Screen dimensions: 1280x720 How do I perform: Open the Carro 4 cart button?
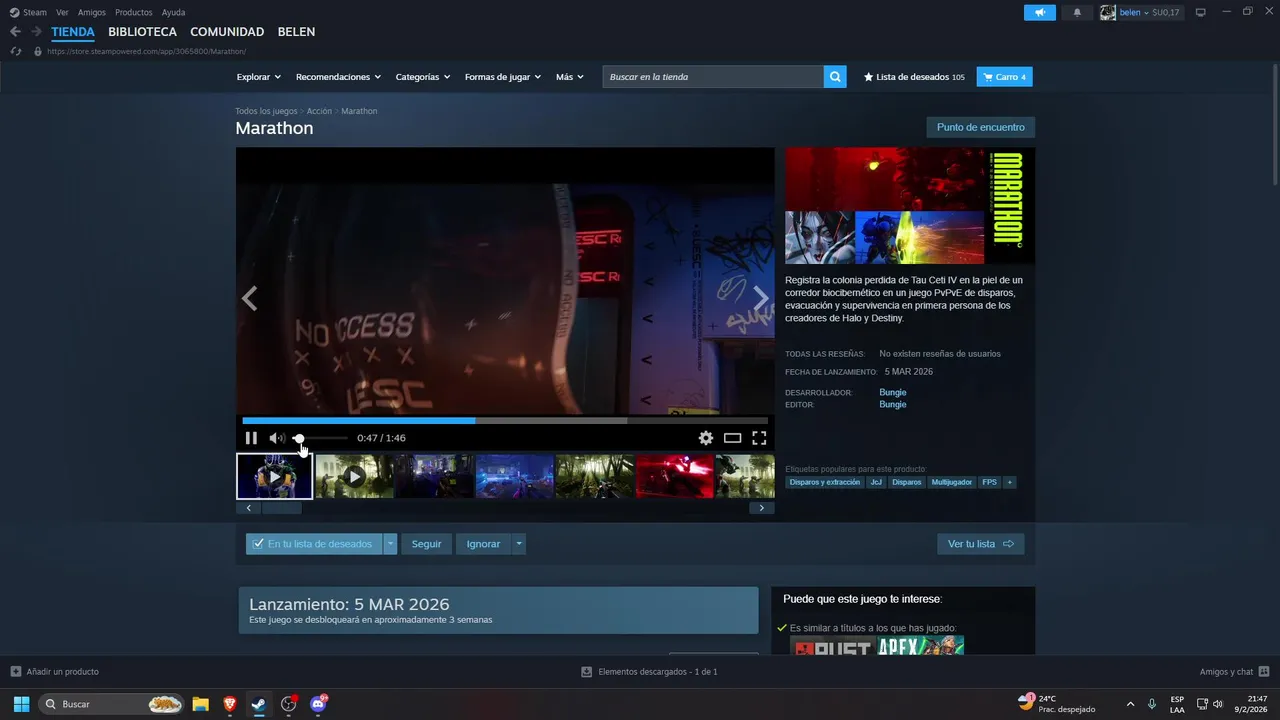[x=1004, y=77]
